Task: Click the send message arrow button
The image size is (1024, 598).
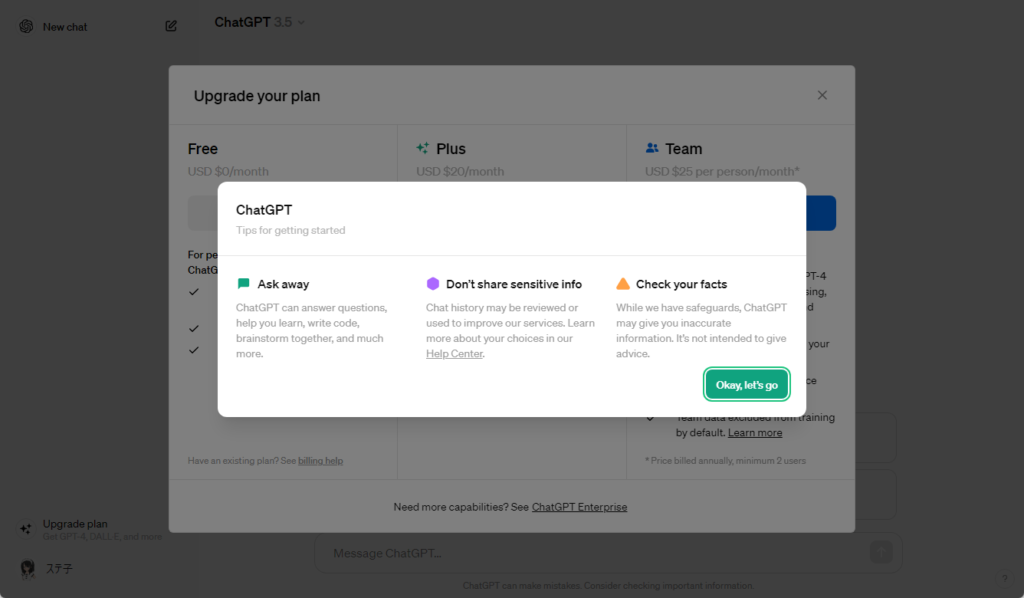Action: 880,552
